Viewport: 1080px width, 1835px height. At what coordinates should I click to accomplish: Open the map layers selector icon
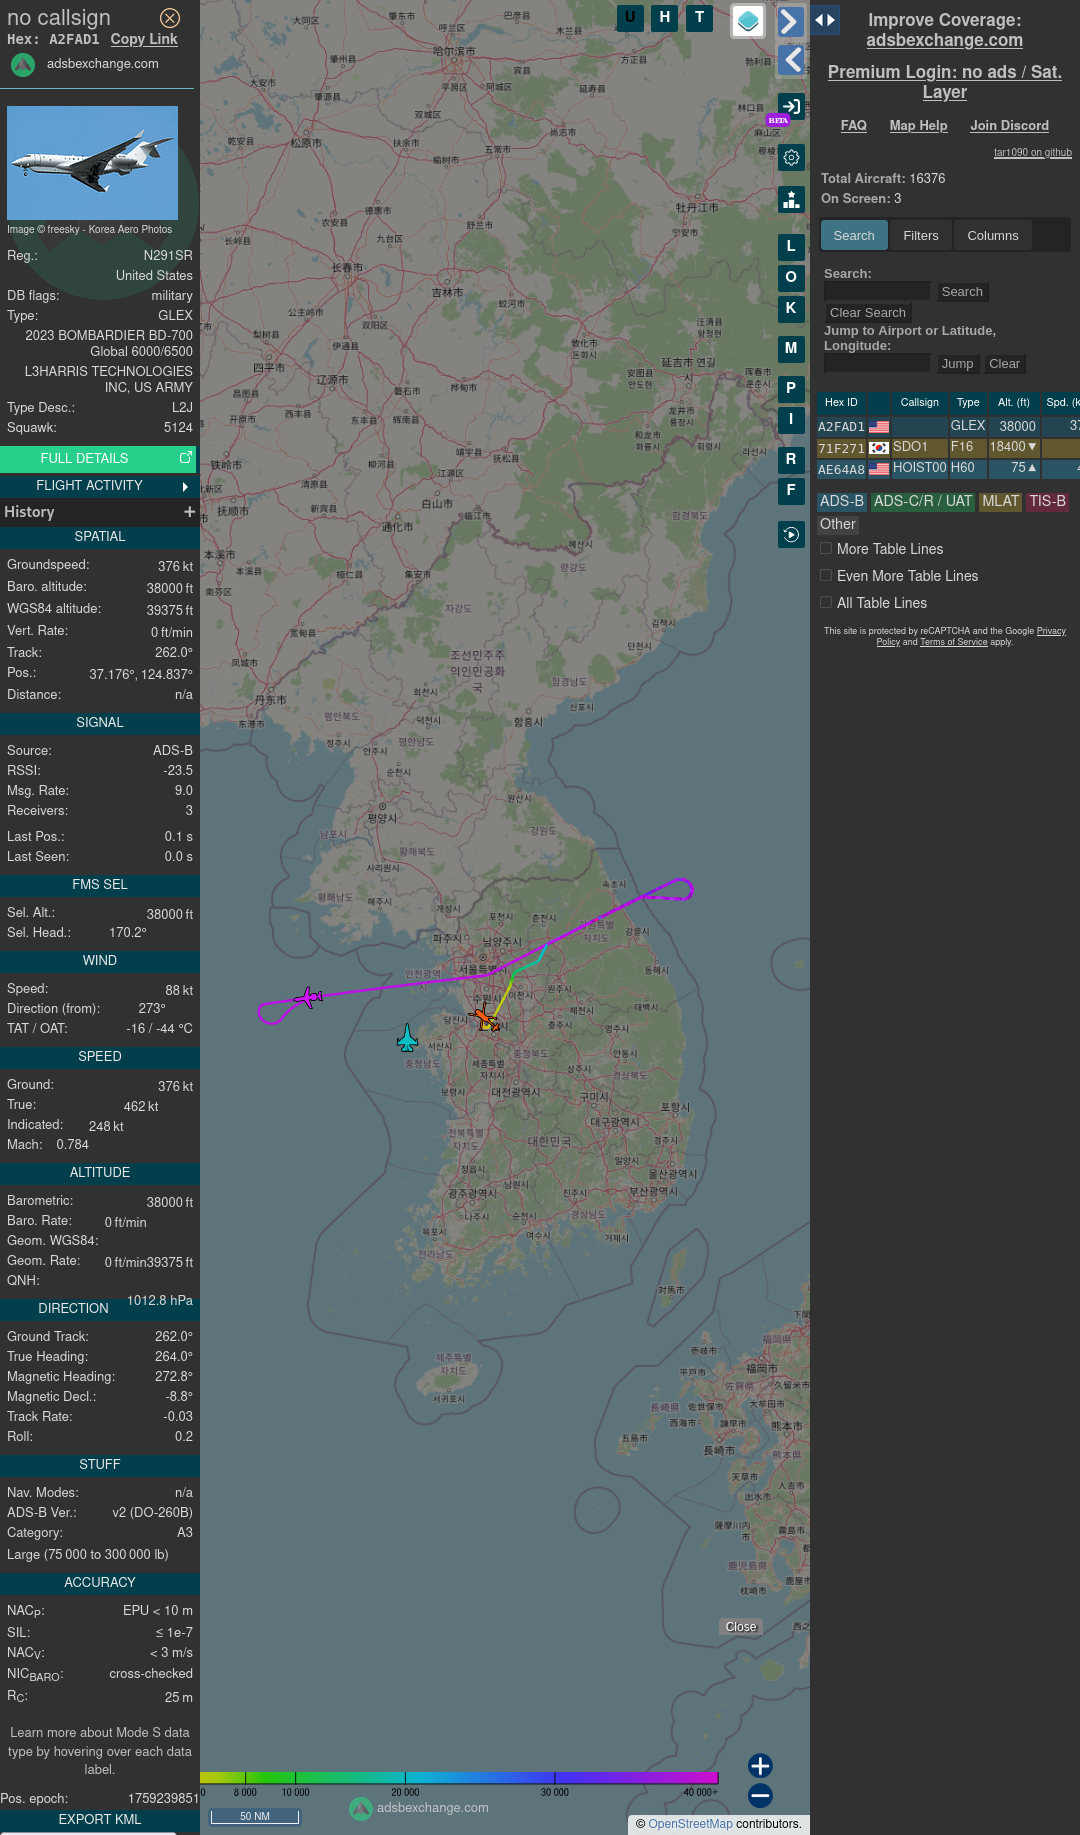(x=748, y=21)
